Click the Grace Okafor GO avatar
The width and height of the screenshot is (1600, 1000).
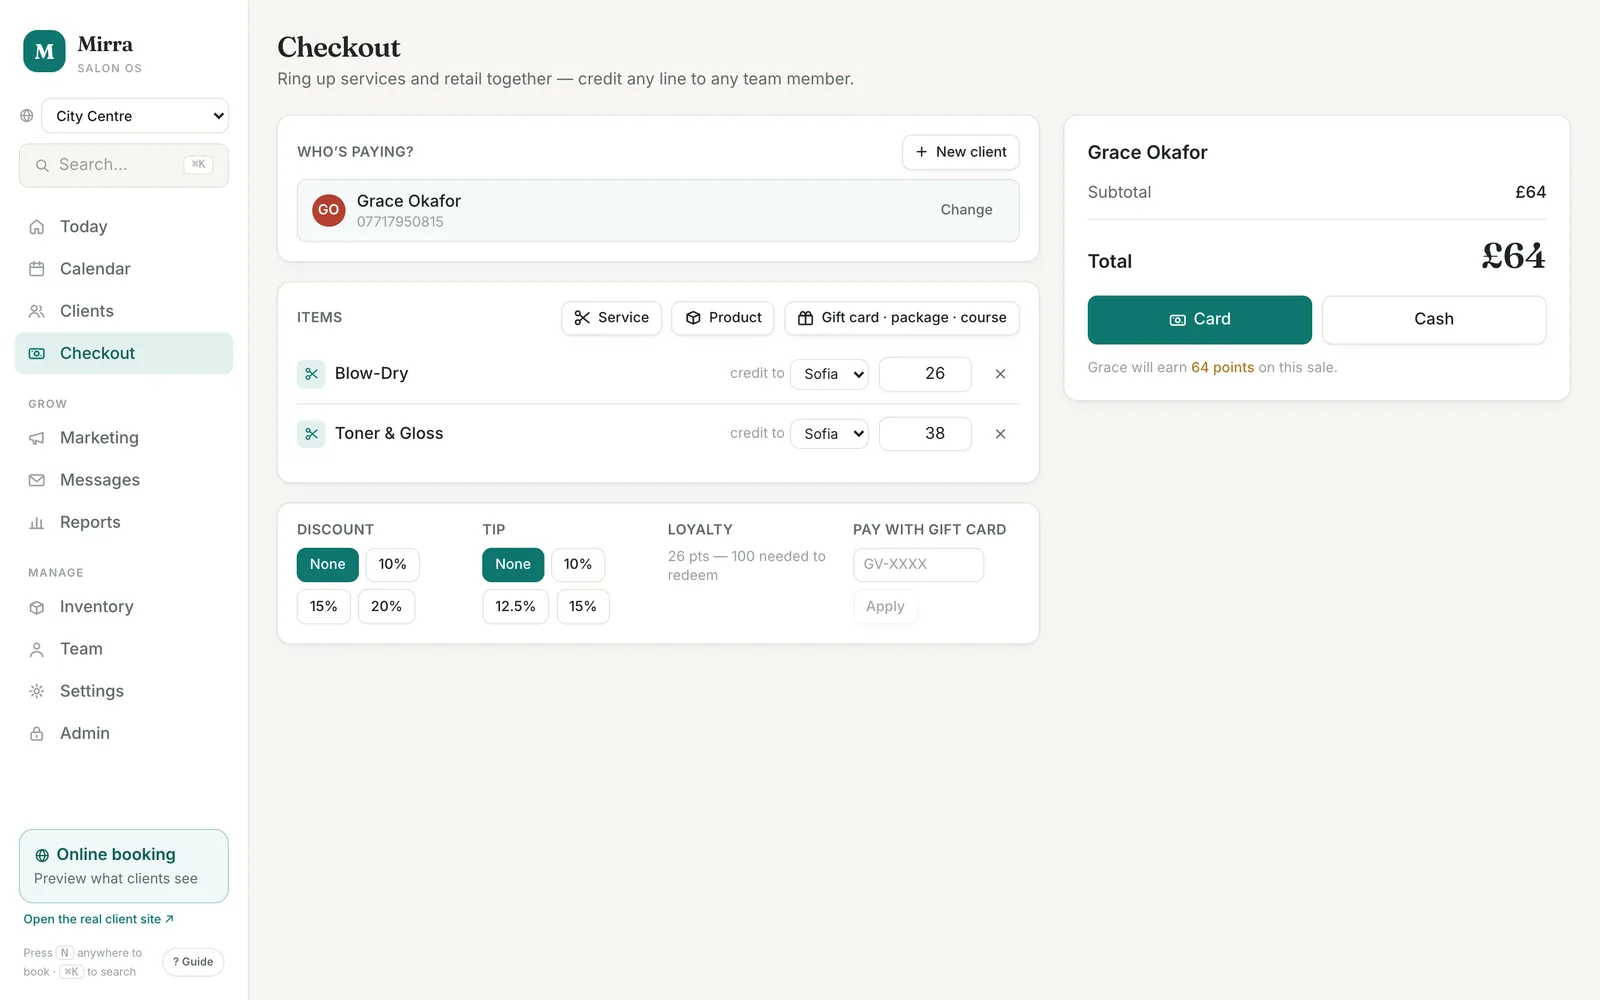(x=329, y=210)
